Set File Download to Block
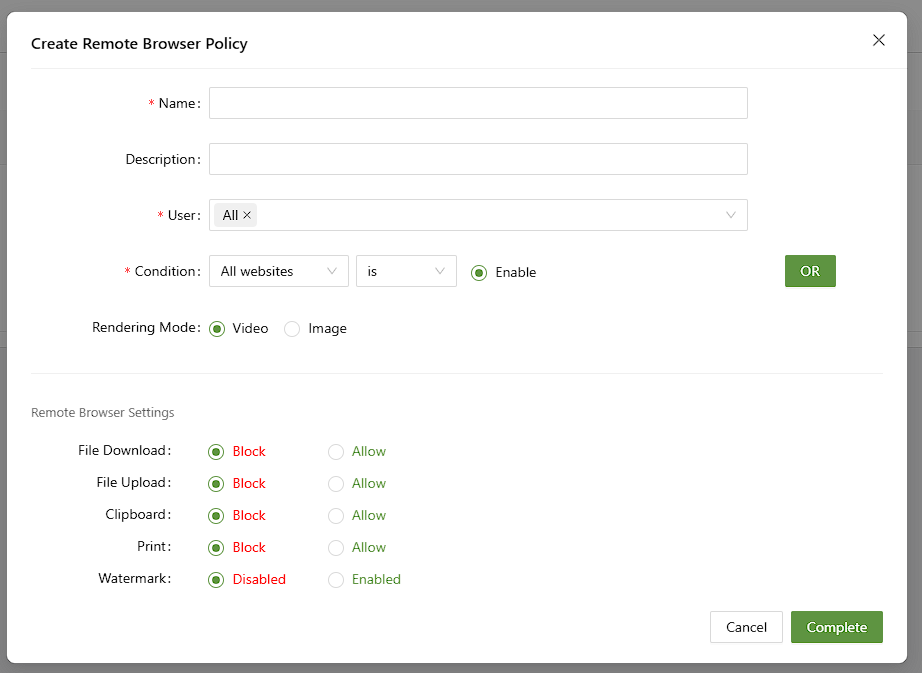Screen dimensions: 922x673 click(217, 451)
